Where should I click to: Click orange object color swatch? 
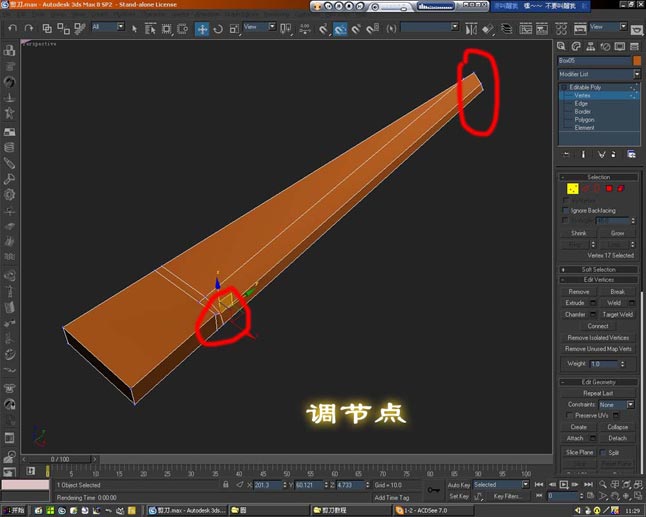click(637, 61)
